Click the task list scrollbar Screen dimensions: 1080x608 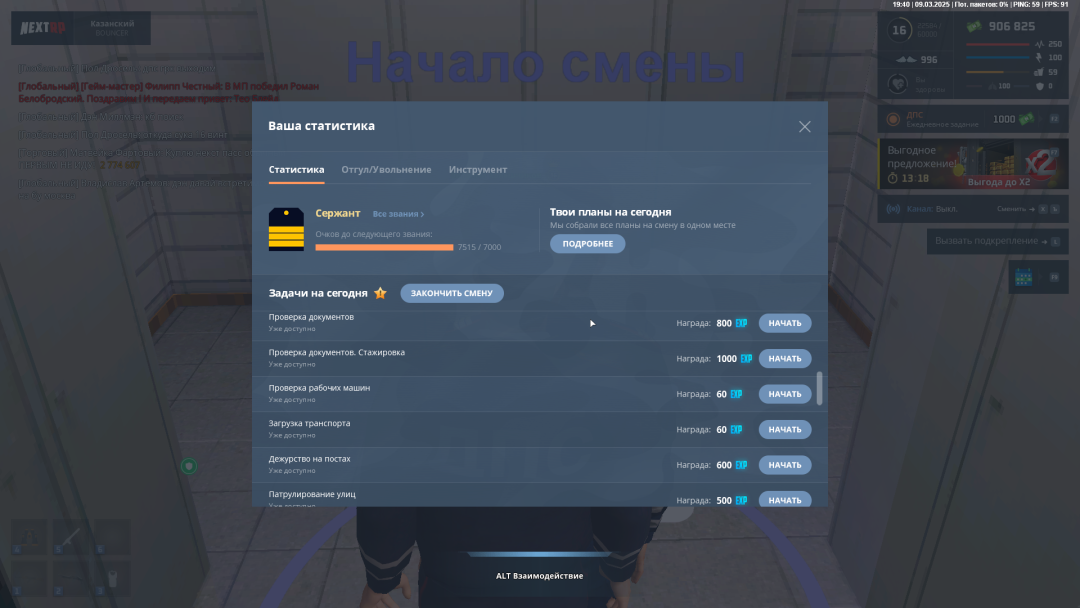(x=820, y=388)
